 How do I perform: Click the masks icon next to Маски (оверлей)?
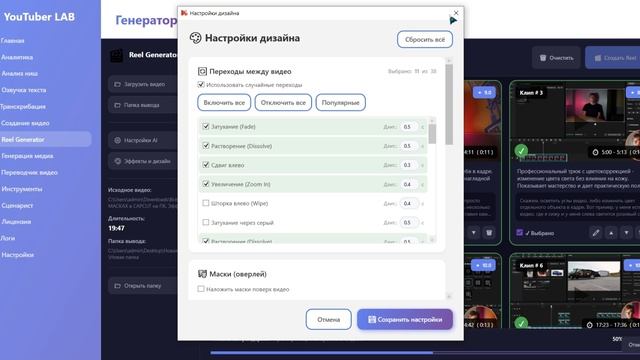coord(202,274)
